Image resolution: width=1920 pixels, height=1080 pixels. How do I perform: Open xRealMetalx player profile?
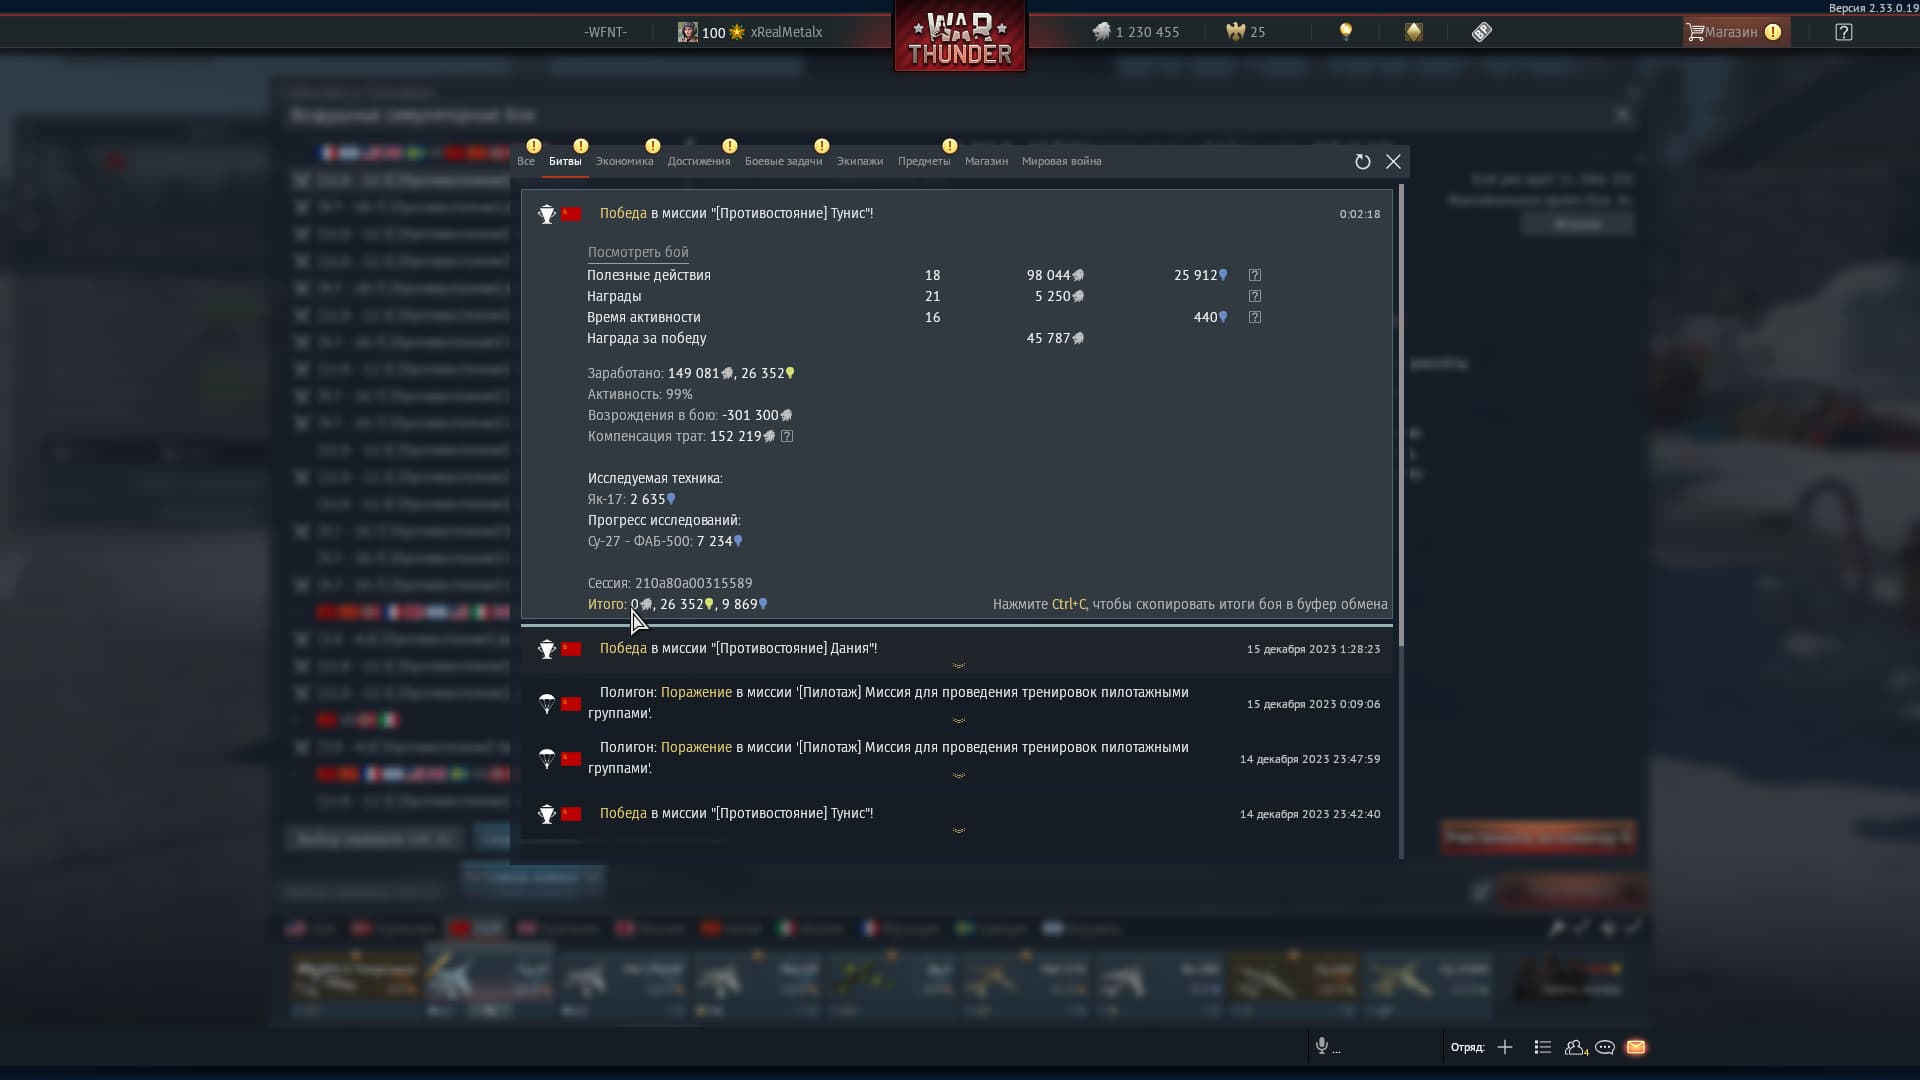[786, 32]
